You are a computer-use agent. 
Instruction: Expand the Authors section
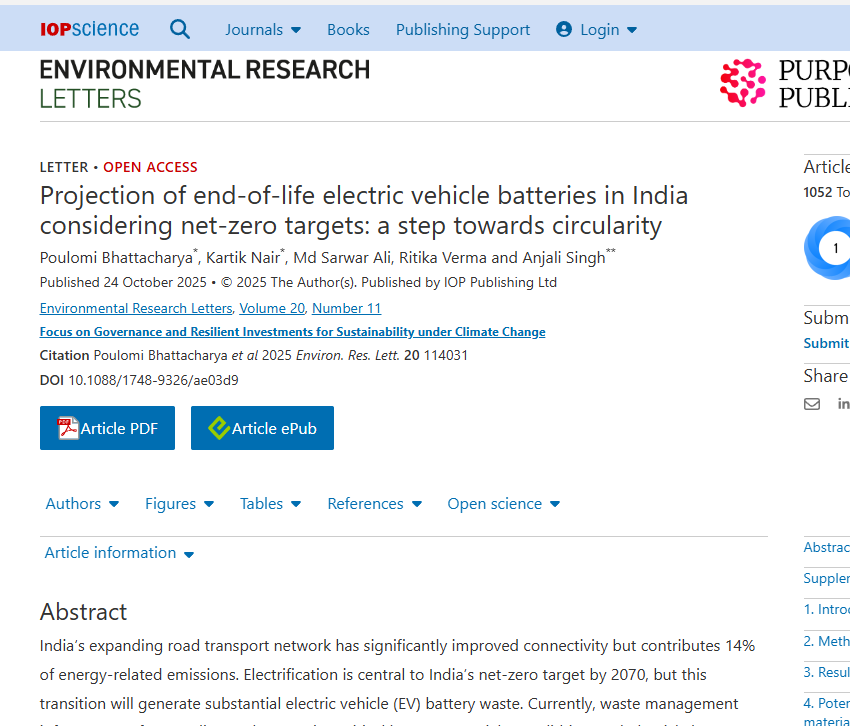82,504
